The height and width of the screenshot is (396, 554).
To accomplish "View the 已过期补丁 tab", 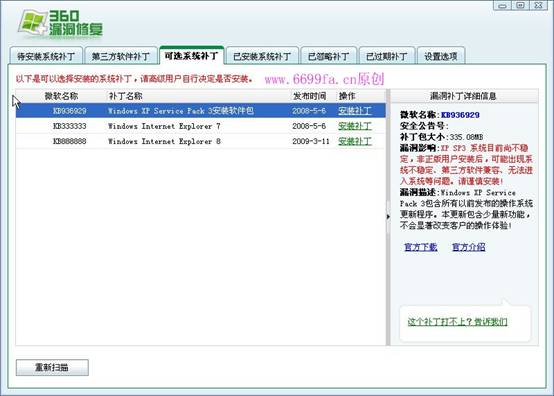I will click(387, 56).
